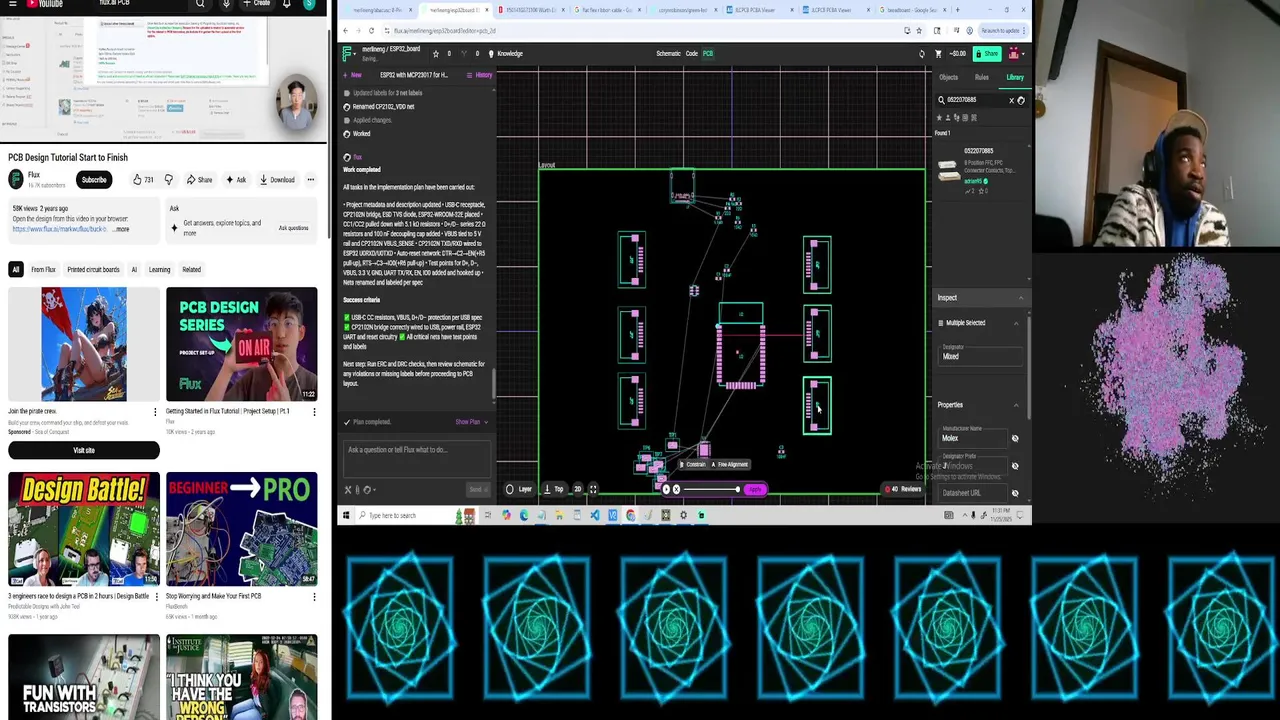Select the PCB view tab
Image resolution: width=1280 pixels, height=720 pixels.
pyautogui.click(x=707, y=53)
